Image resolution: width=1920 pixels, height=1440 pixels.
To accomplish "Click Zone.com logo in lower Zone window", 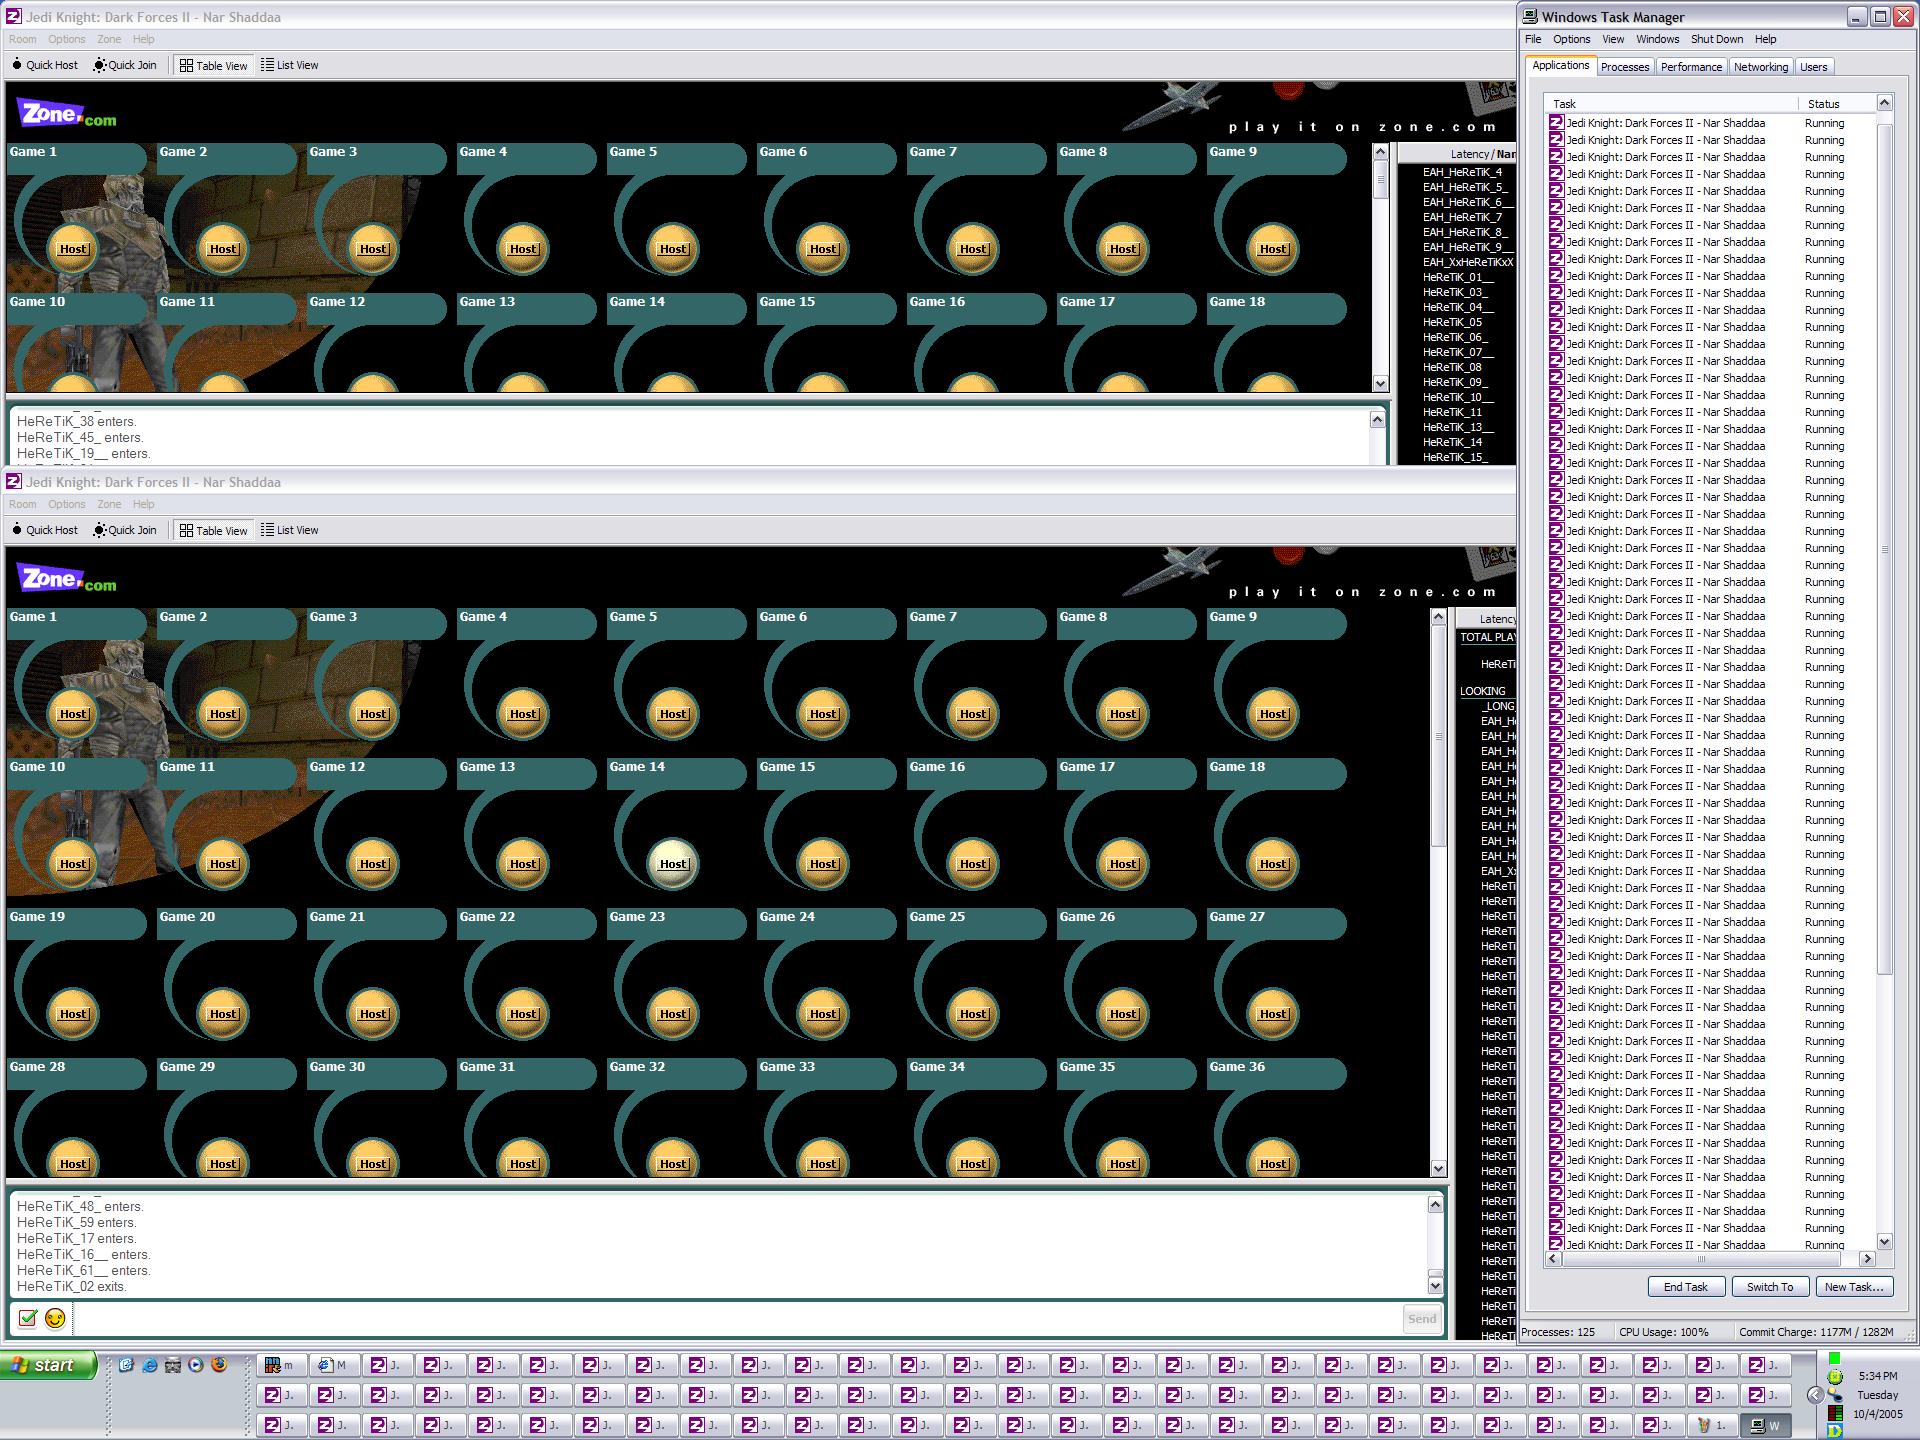I will [x=66, y=579].
